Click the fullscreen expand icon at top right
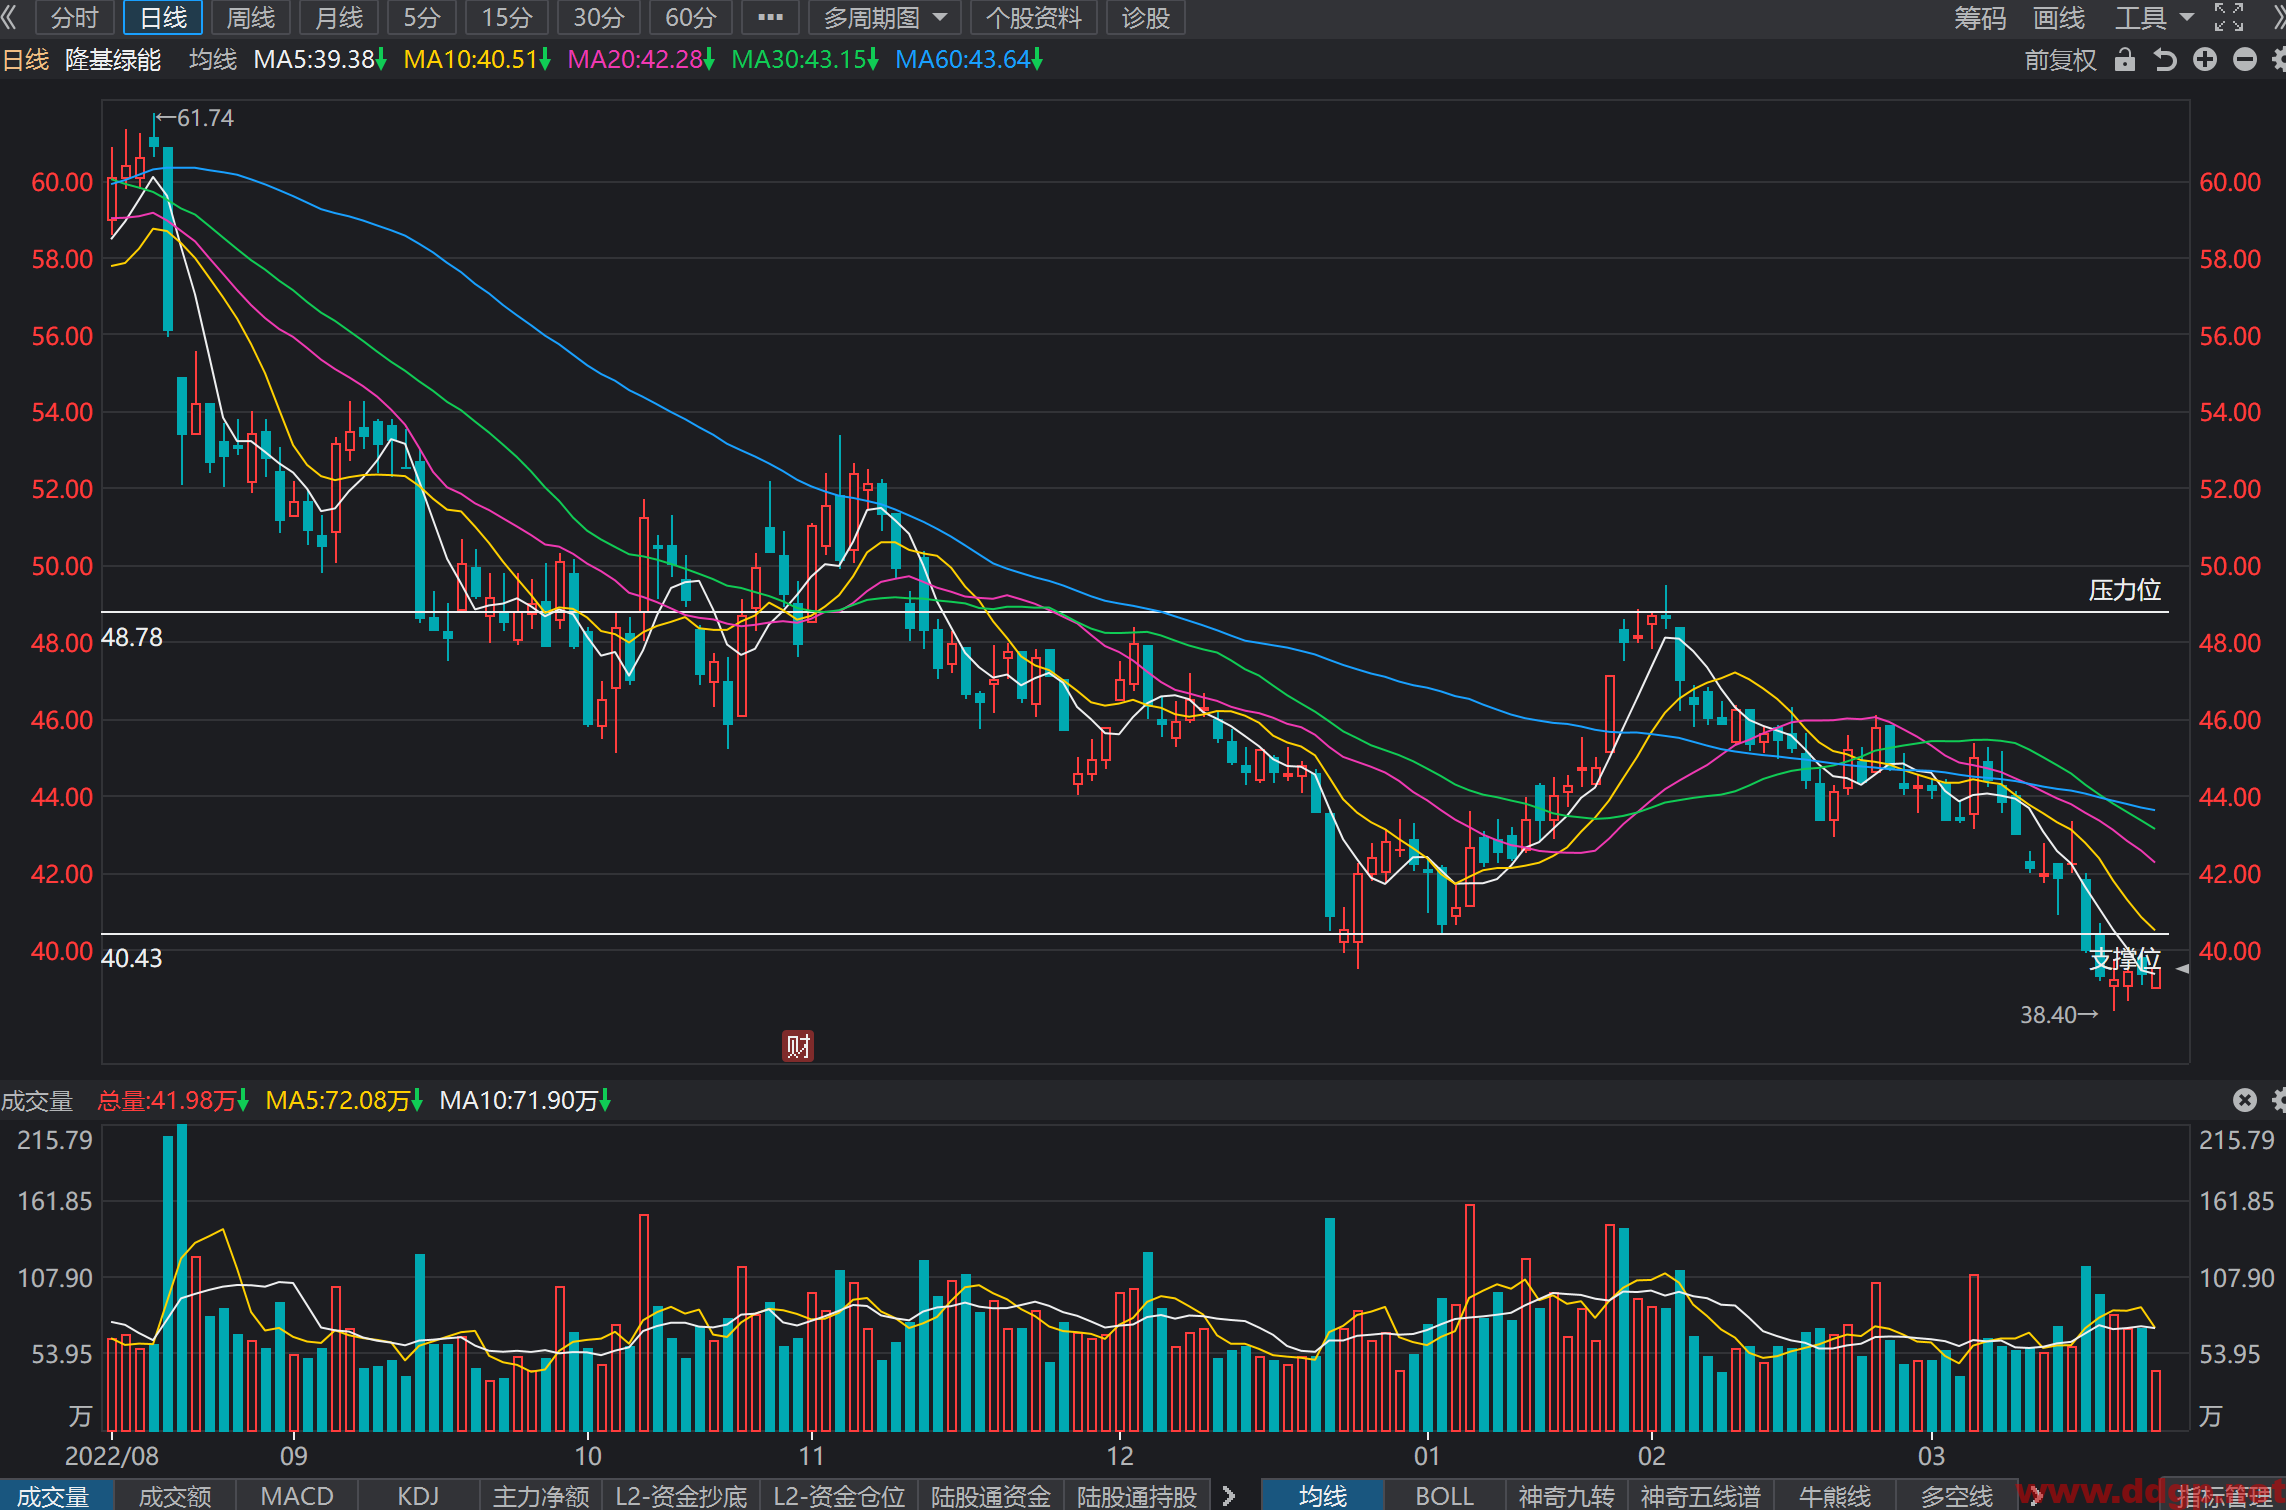Viewport: 2286px width, 1510px height. (x=2229, y=18)
